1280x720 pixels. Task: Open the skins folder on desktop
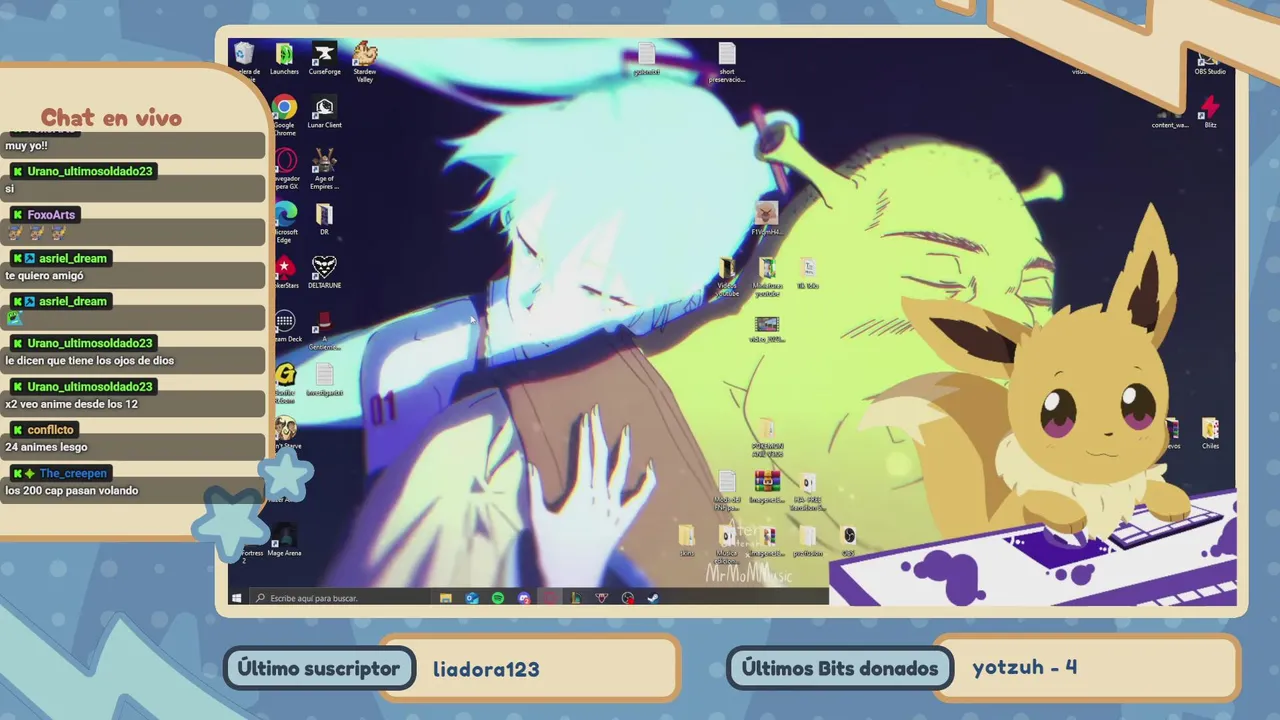[686, 541]
